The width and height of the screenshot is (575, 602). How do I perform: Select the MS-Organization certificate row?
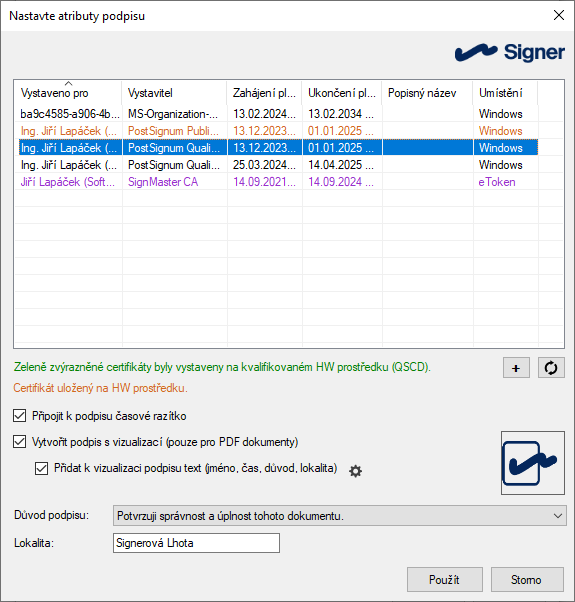pyautogui.click(x=278, y=114)
